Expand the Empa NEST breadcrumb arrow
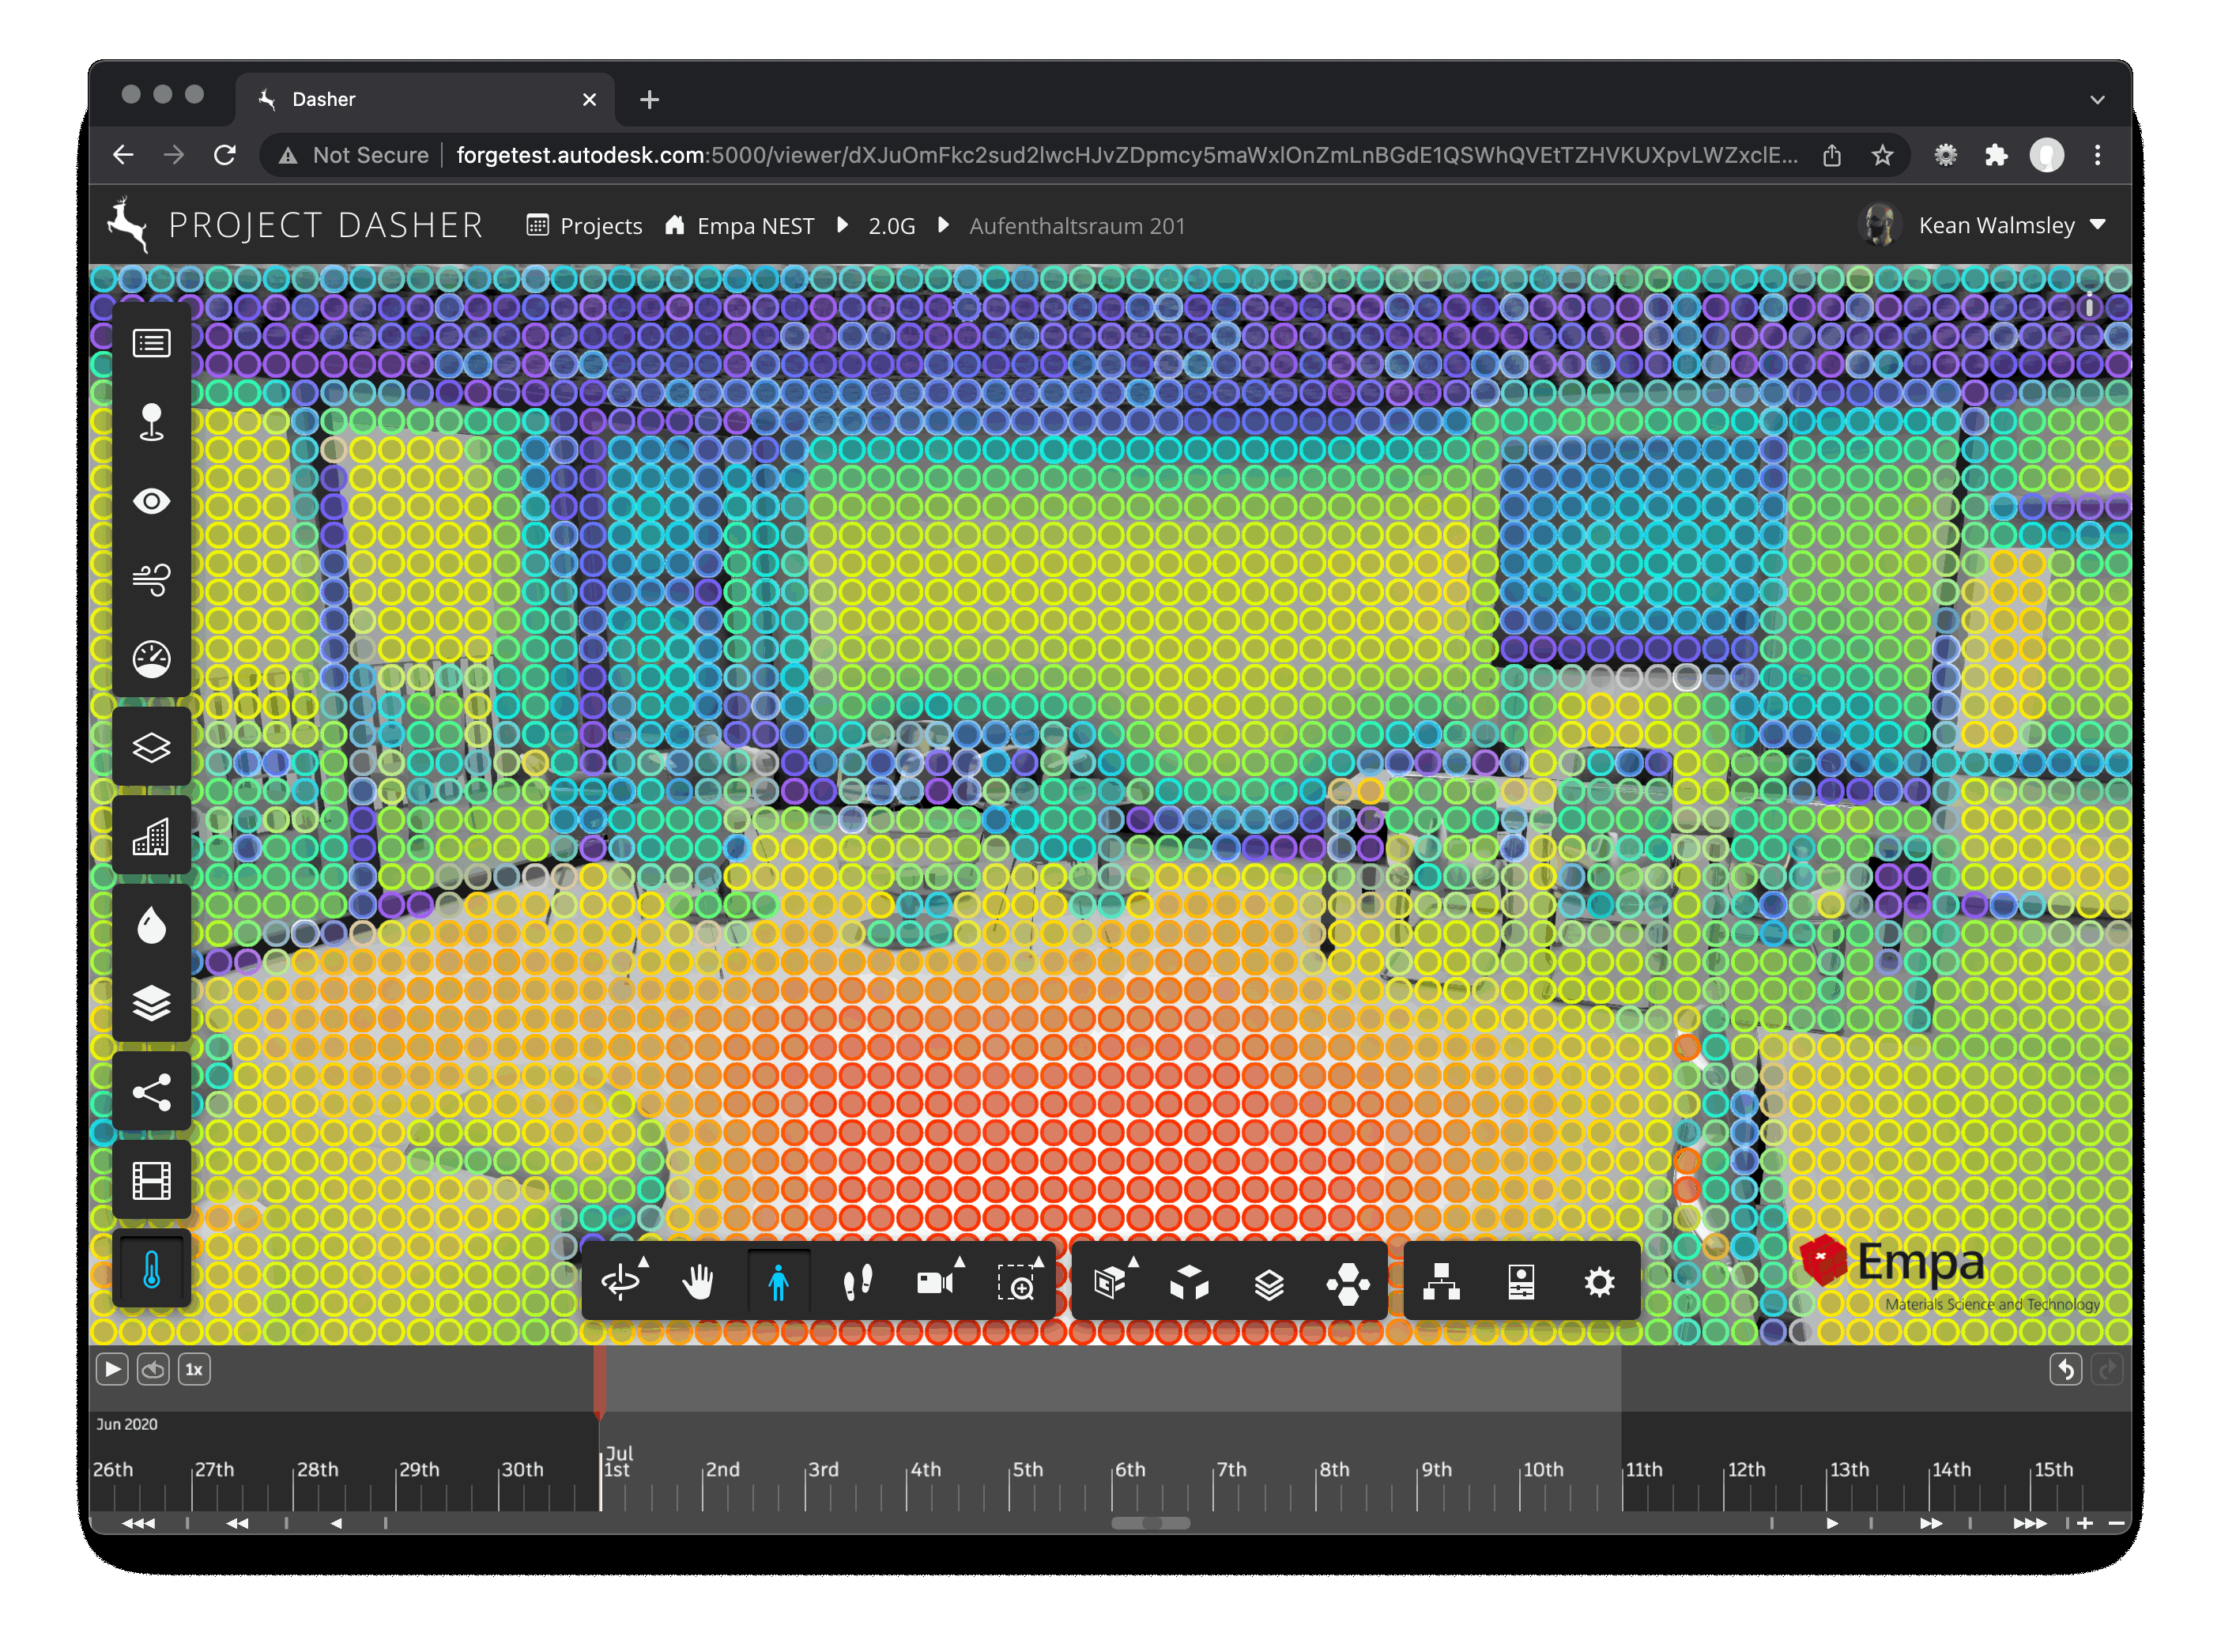The image size is (2221, 1652). tap(842, 226)
